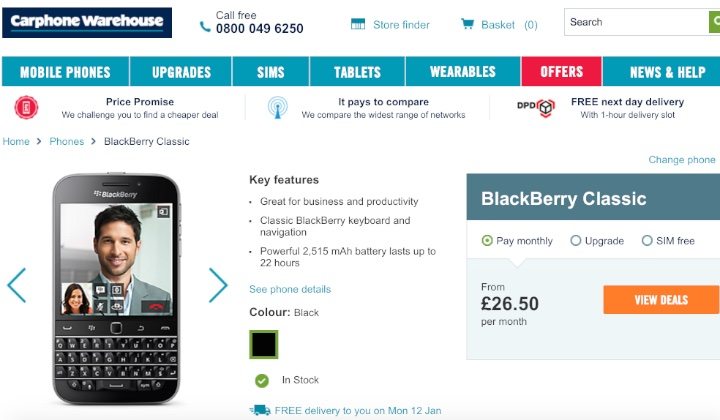The image size is (720, 420).
Task: Click the DPD delivery logo
Action: pos(536,107)
